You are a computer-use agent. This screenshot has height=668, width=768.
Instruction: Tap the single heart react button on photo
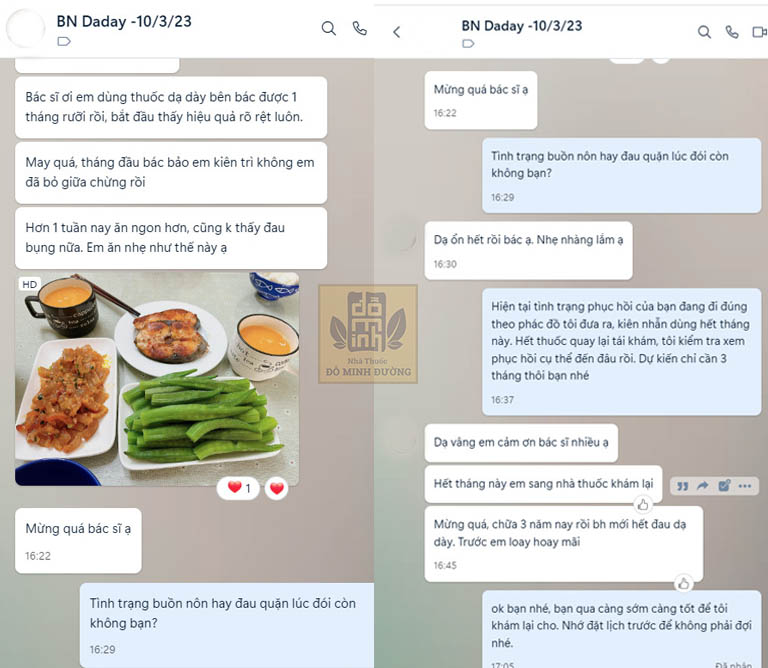pos(277,488)
